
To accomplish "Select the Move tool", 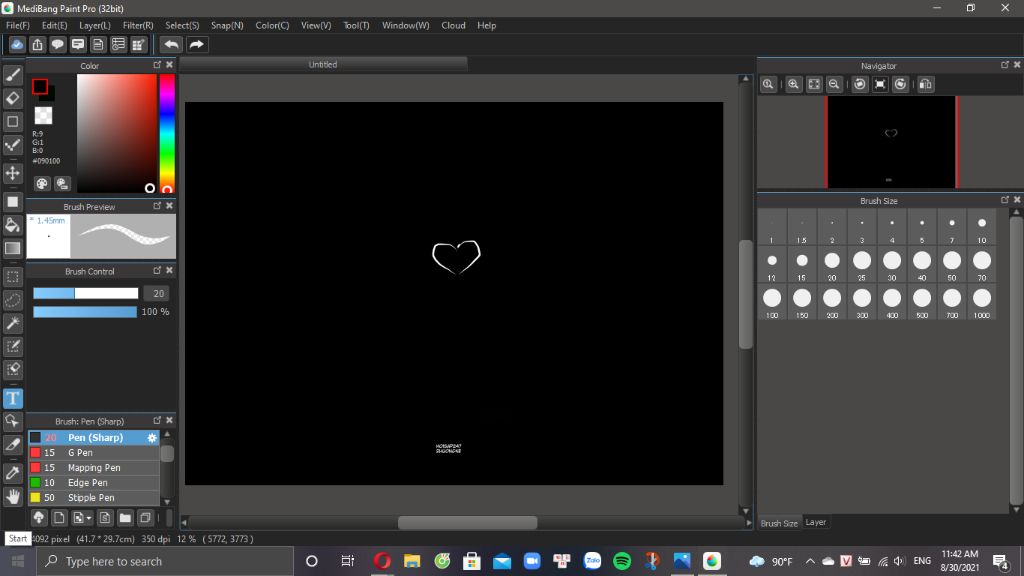I will pos(12,173).
